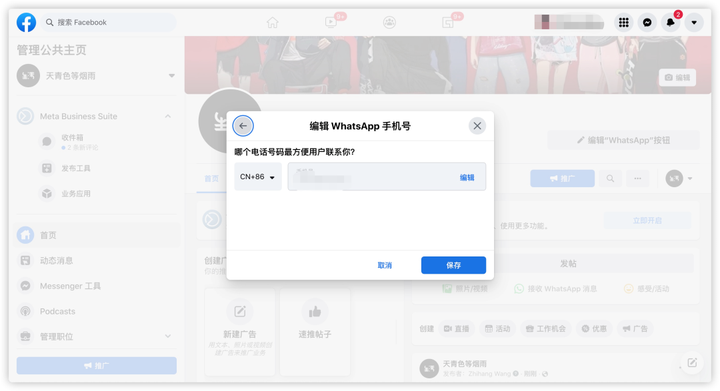Open the page identity avatar dropdown

679,178
